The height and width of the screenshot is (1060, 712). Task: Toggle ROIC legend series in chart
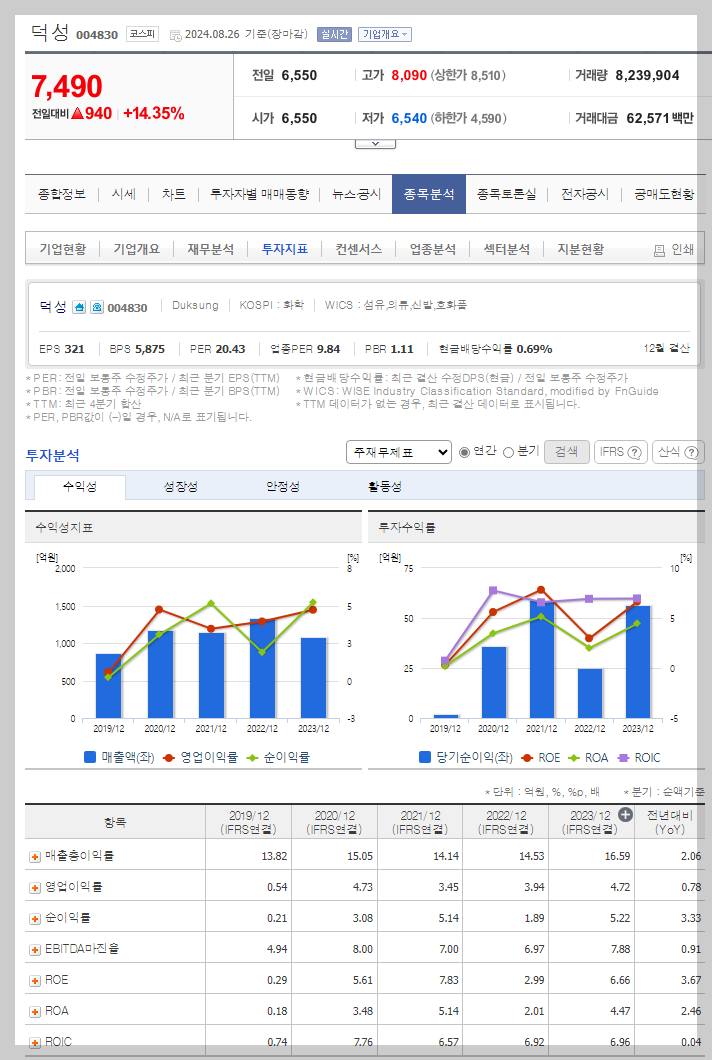[639, 758]
